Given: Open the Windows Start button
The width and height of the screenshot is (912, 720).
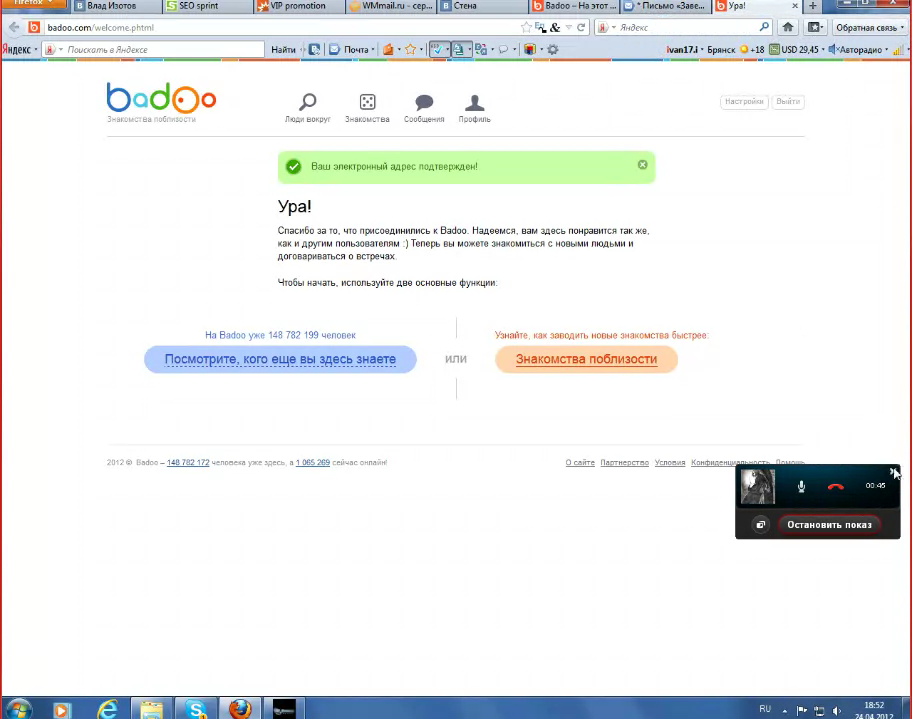Looking at the screenshot, I should (x=17, y=709).
